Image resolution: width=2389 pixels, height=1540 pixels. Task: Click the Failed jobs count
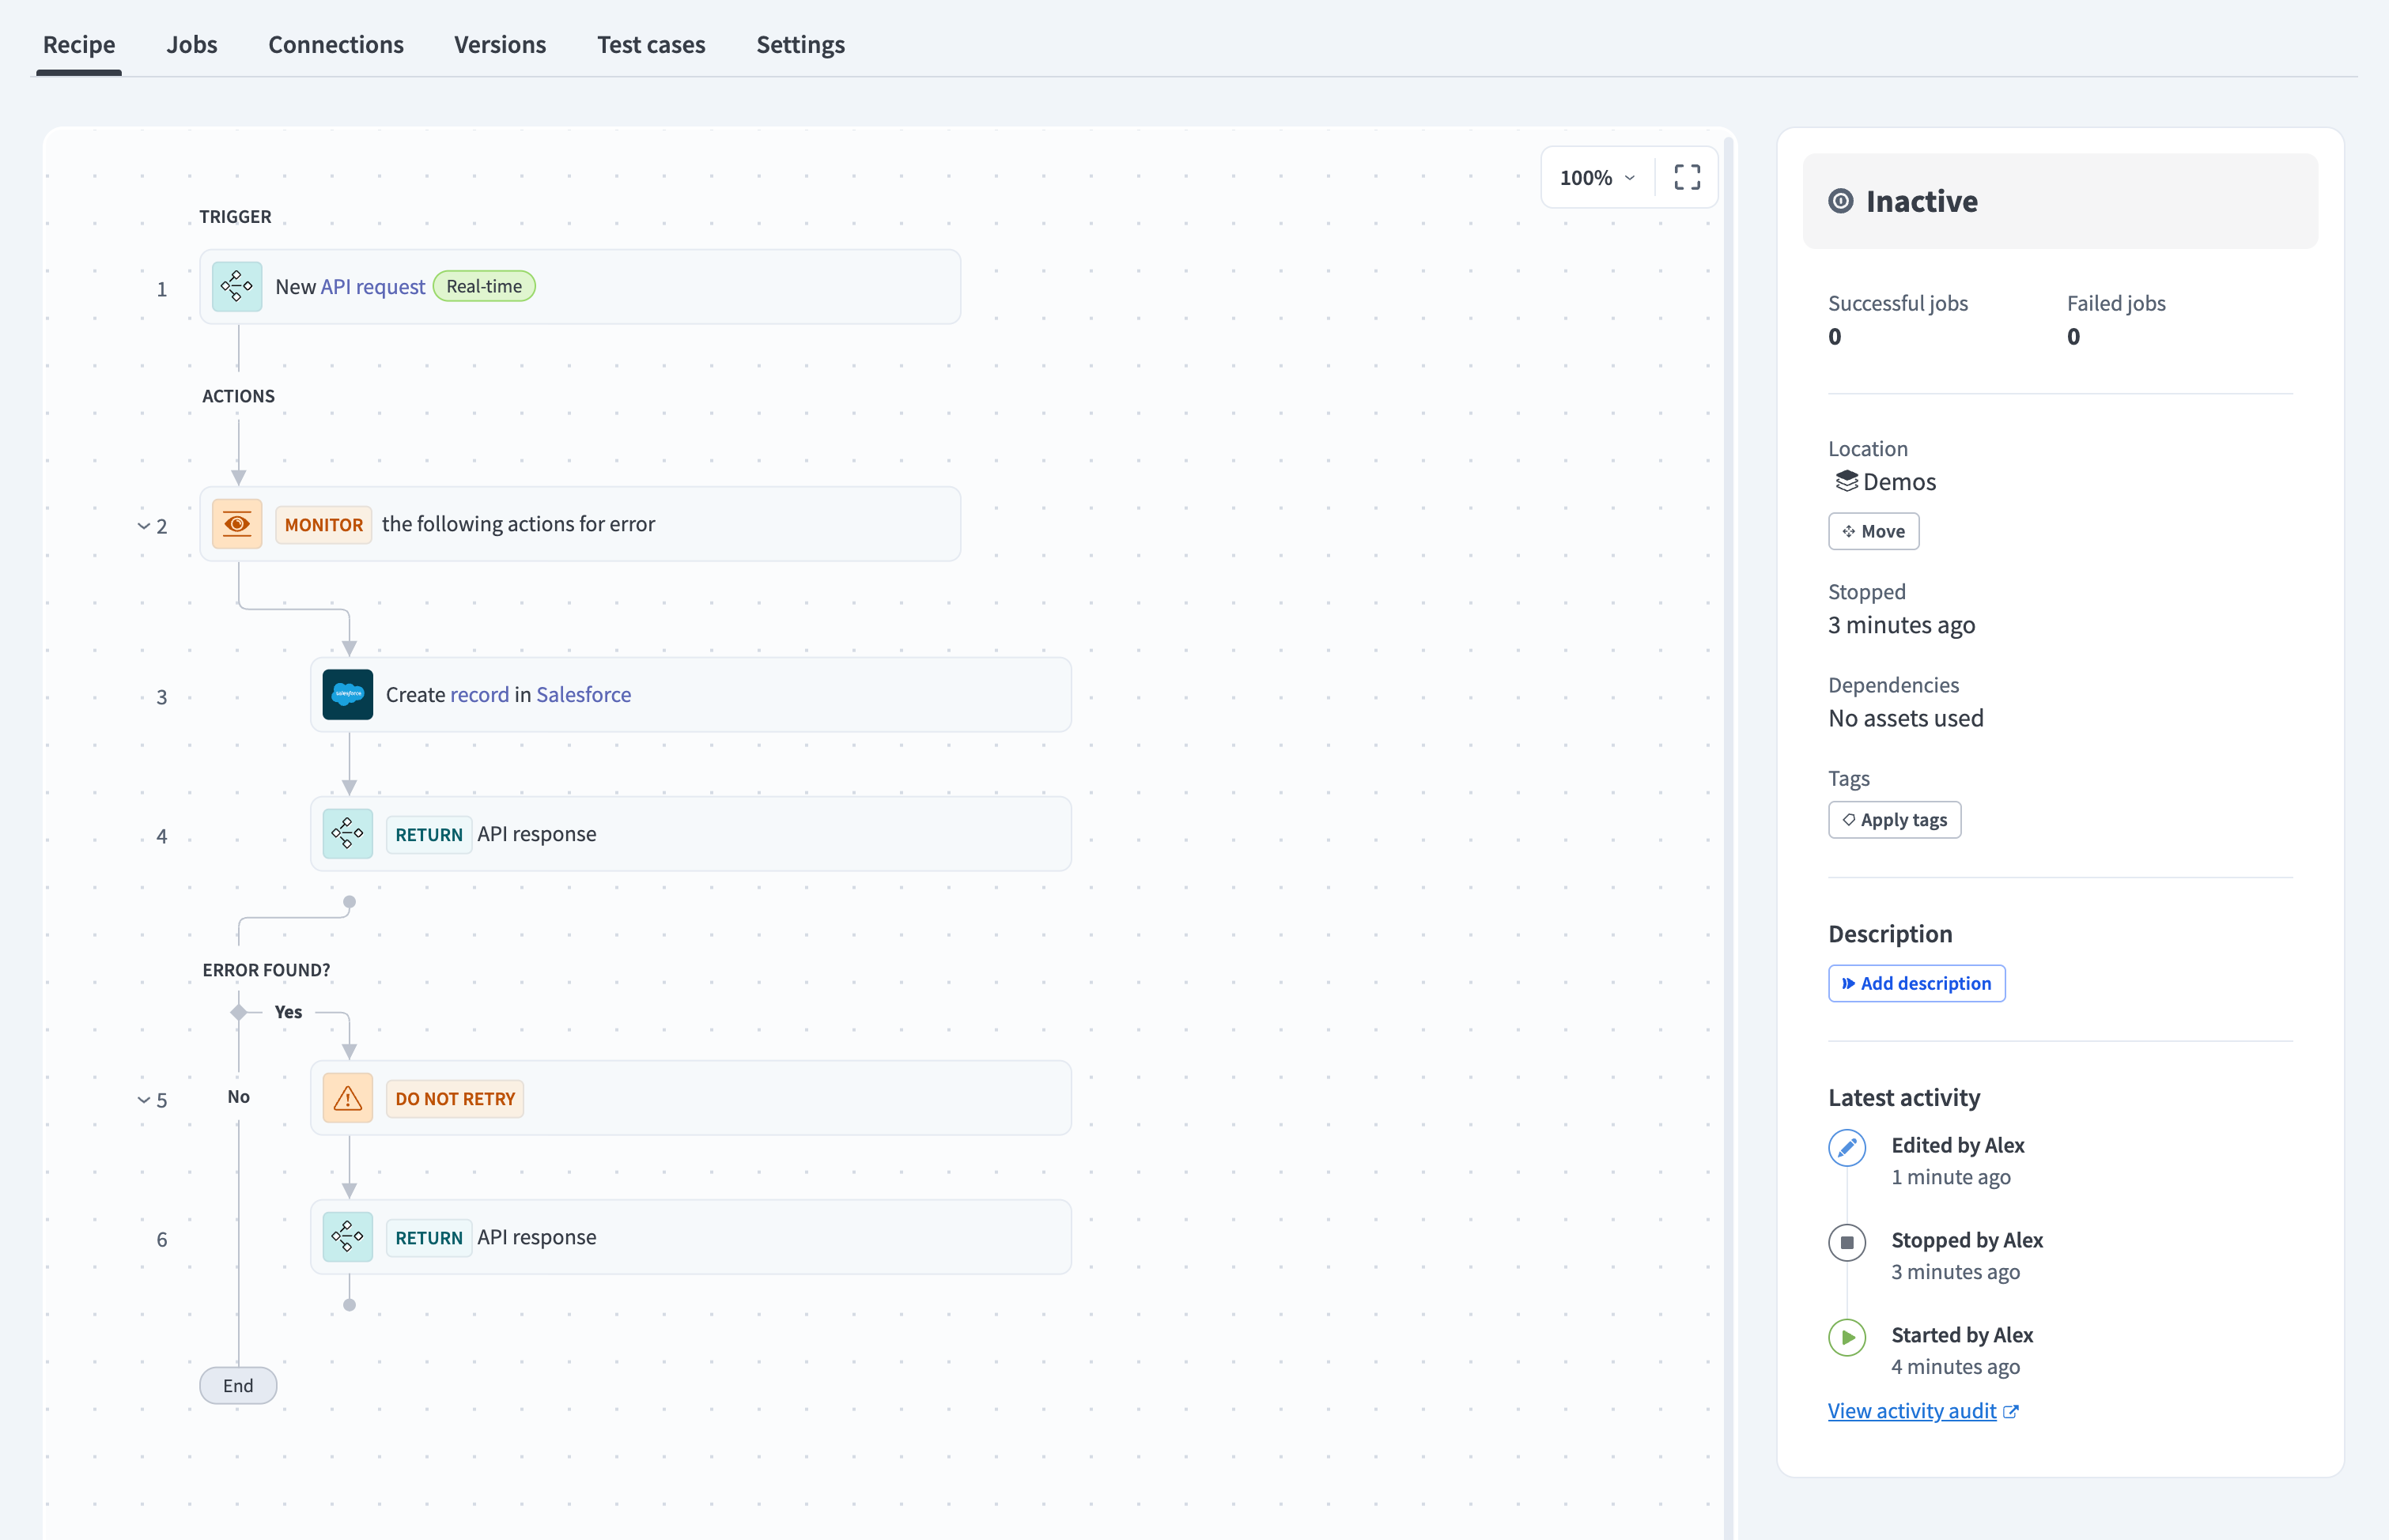[2074, 337]
